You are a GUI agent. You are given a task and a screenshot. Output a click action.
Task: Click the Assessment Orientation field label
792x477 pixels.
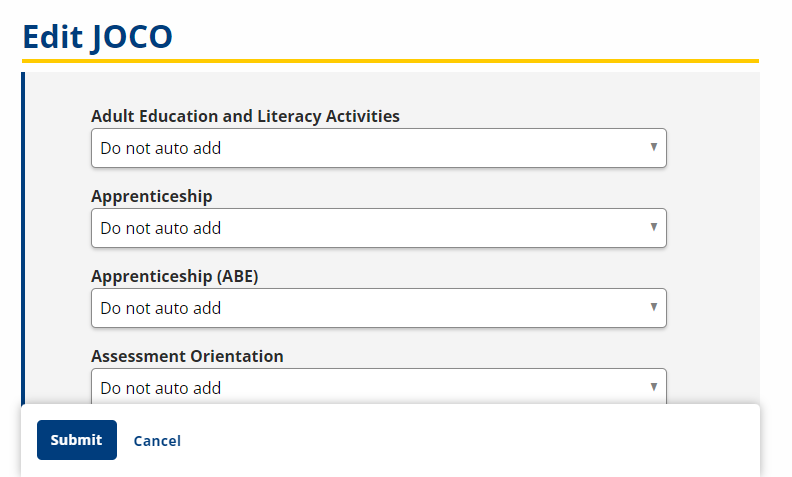pos(187,356)
